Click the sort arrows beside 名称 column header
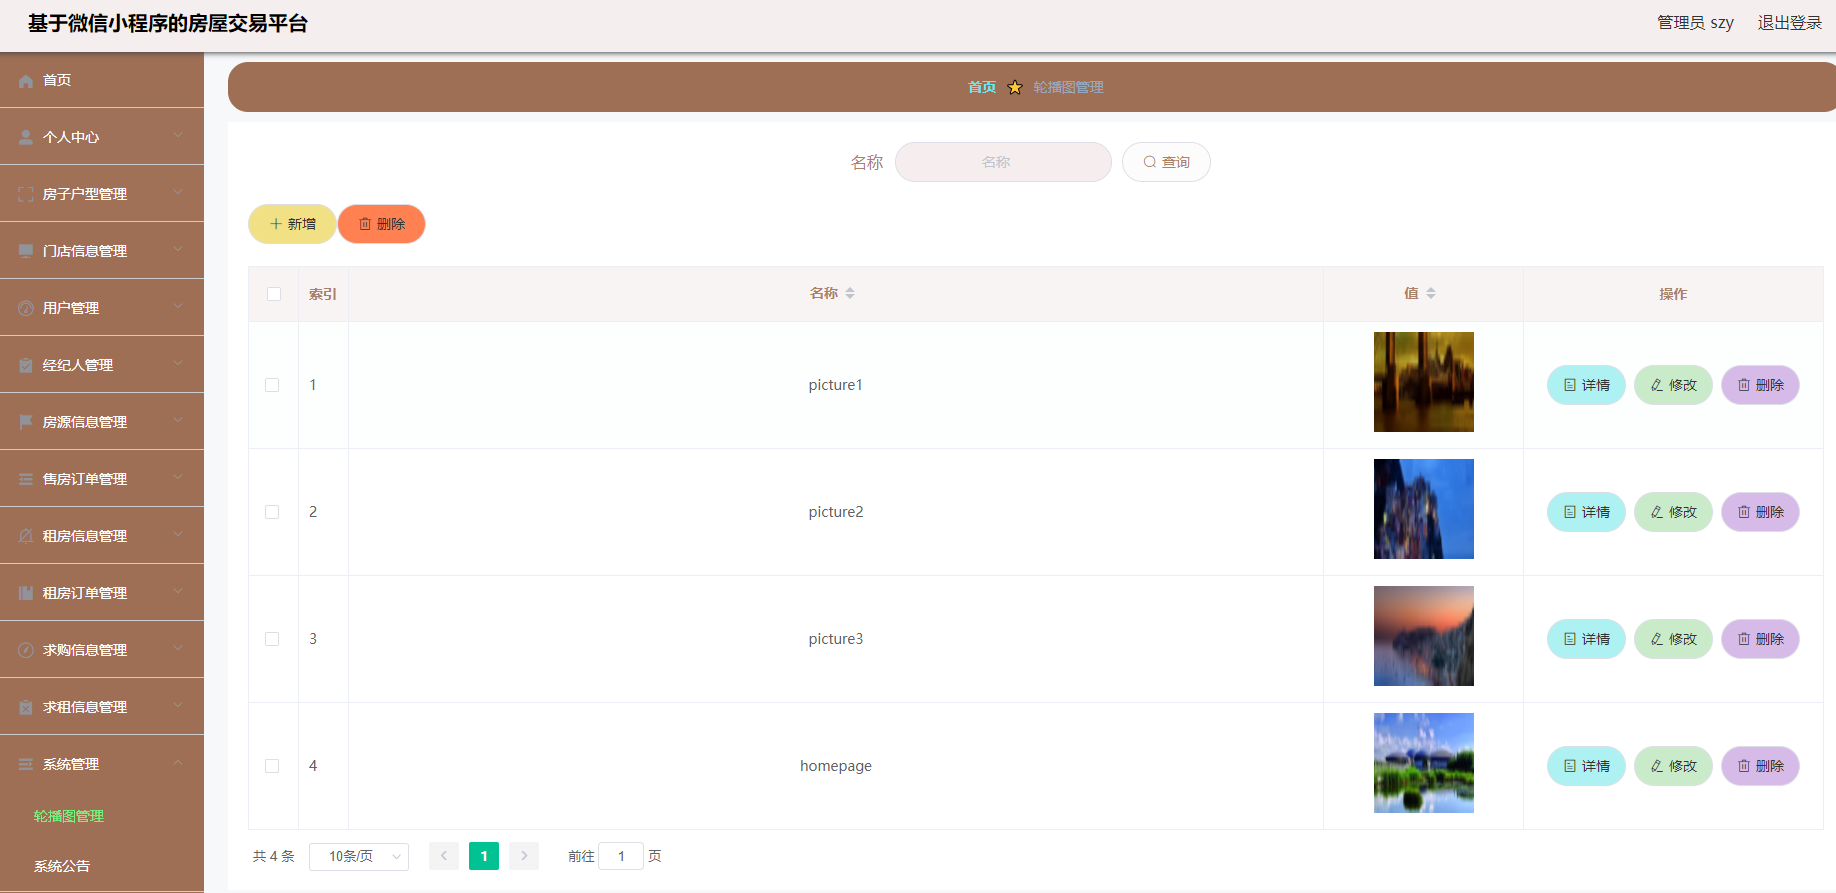 click(850, 293)
